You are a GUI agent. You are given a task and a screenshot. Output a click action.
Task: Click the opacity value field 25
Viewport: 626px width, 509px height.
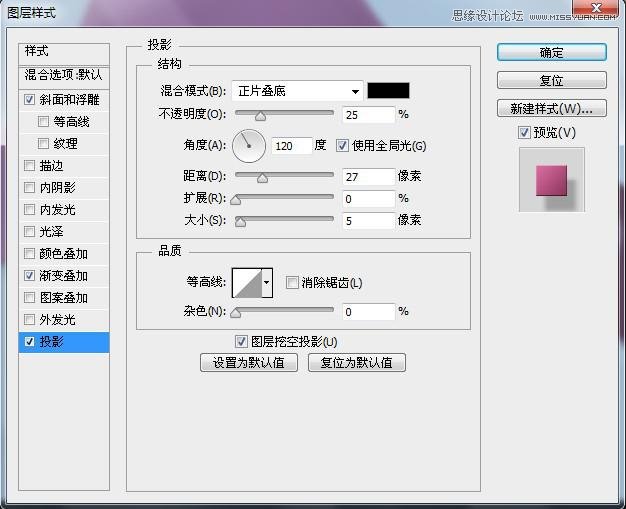(x=368, y=115)
